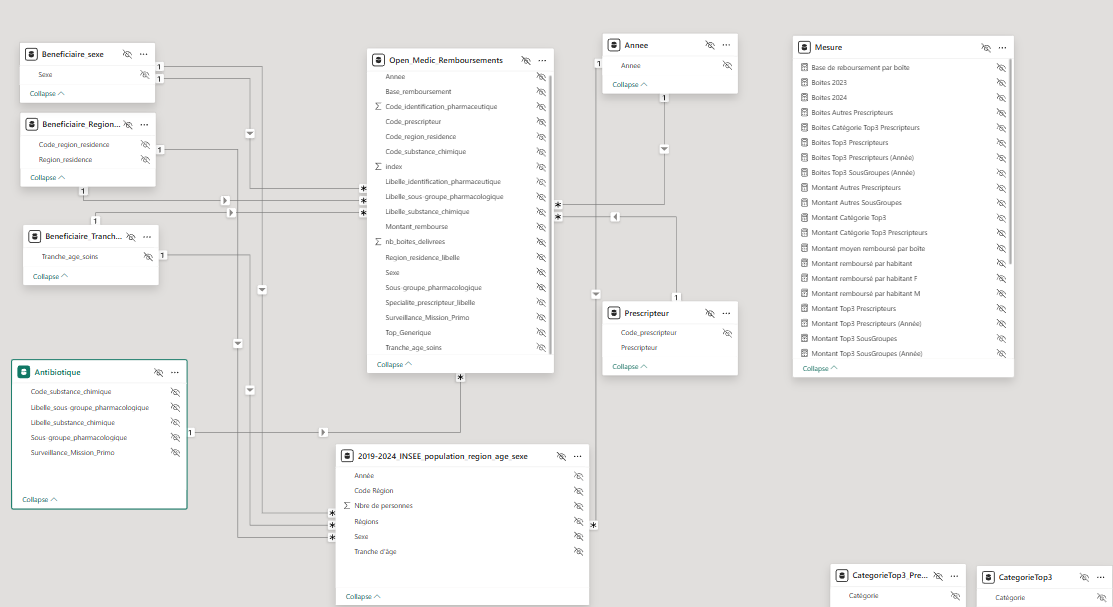Screen dimensions: 1113x607
Task: Select Nbre de personnes field
Action: [383, 506]
